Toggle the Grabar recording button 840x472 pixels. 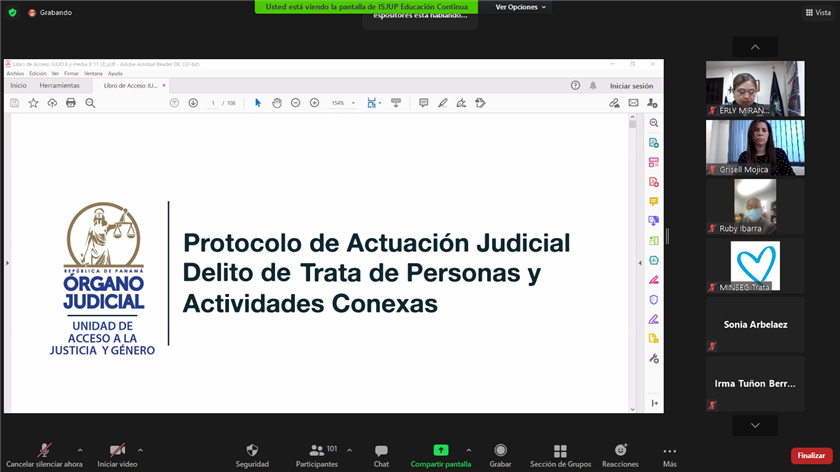(500, 456)
